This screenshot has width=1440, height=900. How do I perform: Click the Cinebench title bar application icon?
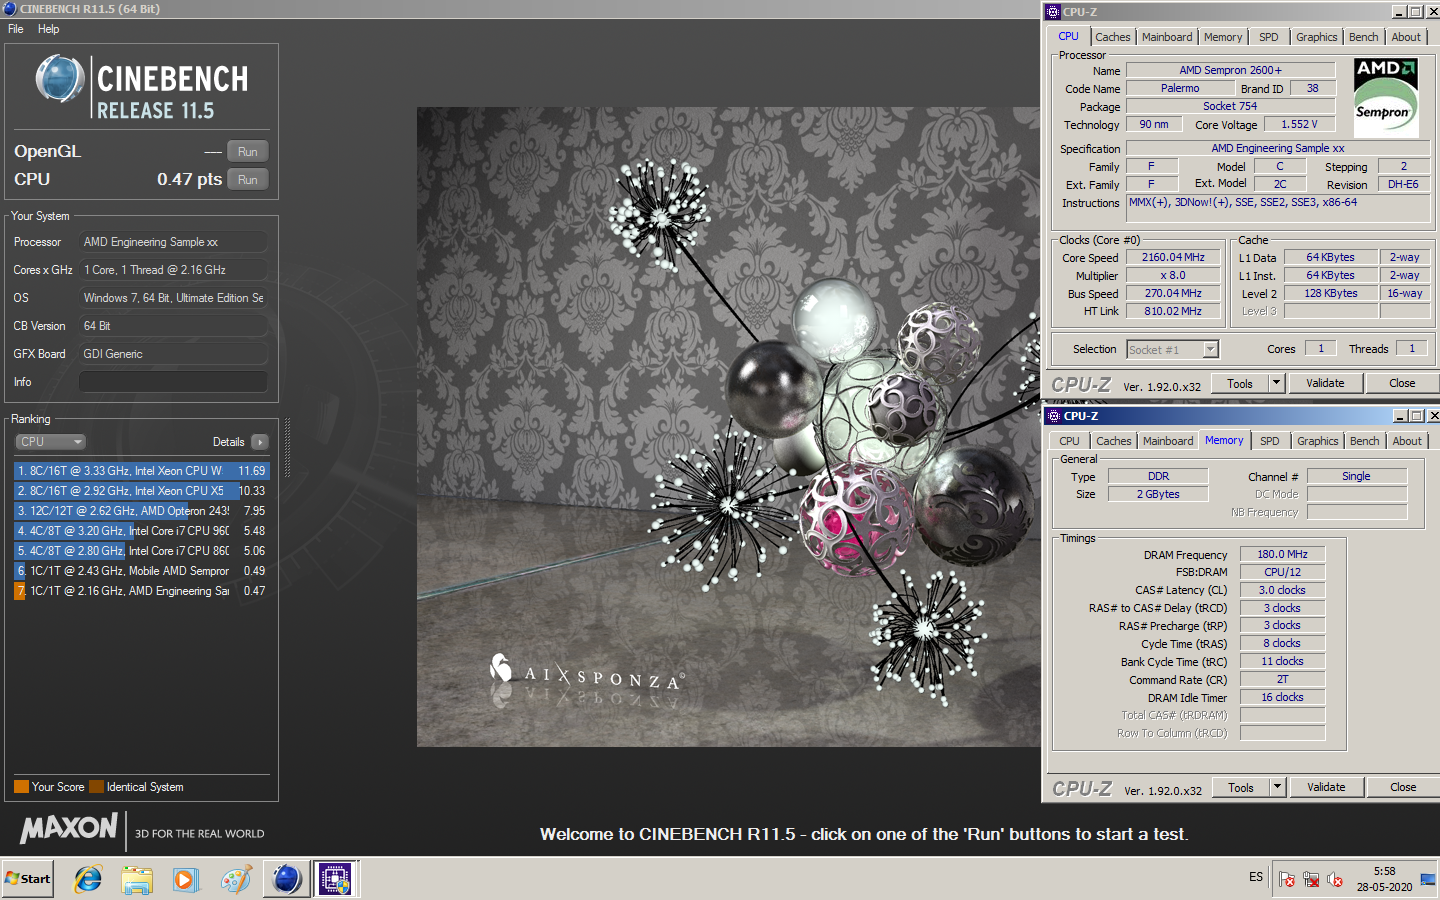(x=10, y=9)
